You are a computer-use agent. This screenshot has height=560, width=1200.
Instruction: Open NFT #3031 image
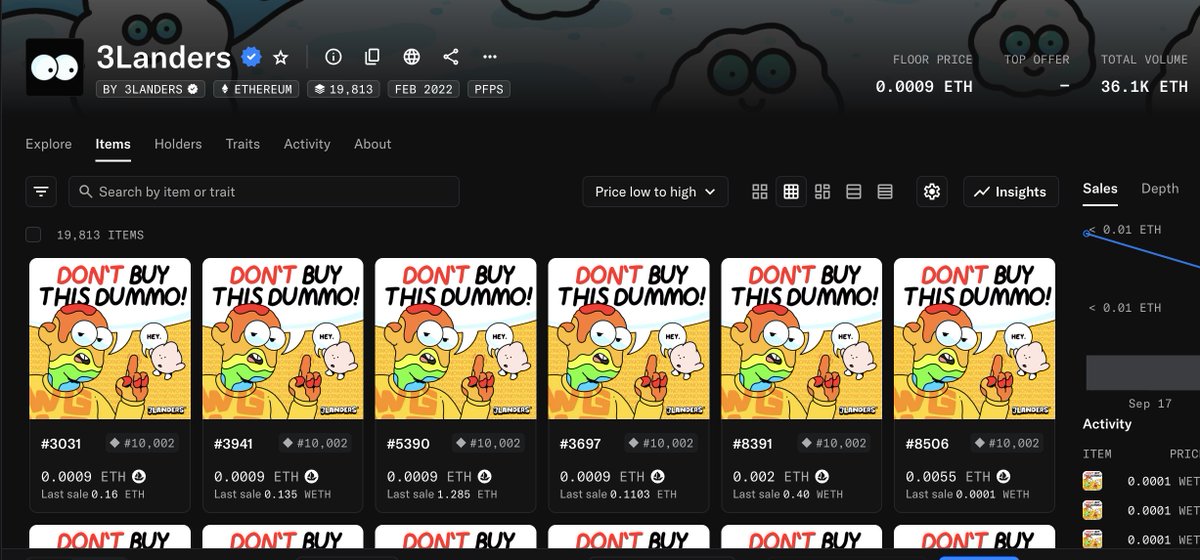(x=110, y=339)
